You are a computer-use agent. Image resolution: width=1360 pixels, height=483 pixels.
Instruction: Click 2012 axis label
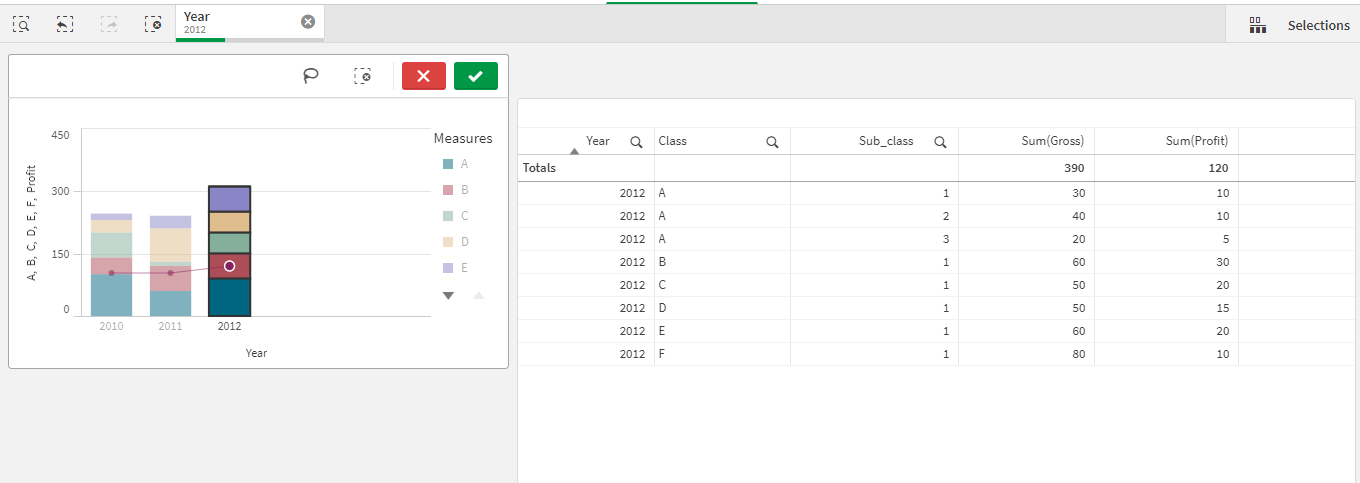[x=229, y=326]
